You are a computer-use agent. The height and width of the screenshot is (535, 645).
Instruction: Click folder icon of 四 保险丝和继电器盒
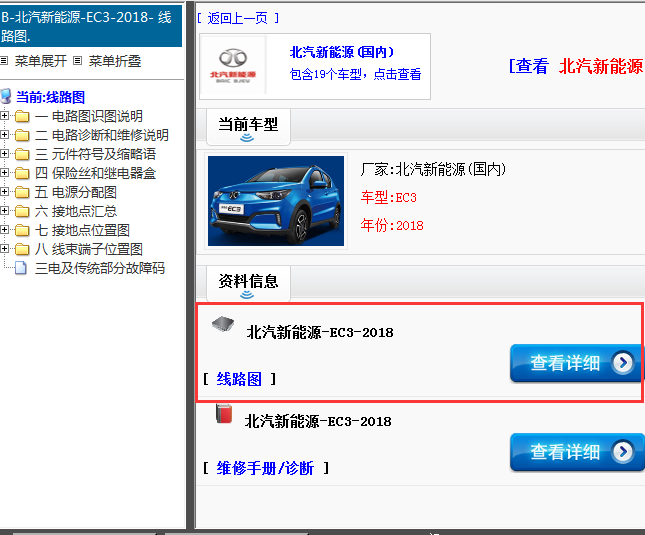pyautogui.click(x=22, y=173)
